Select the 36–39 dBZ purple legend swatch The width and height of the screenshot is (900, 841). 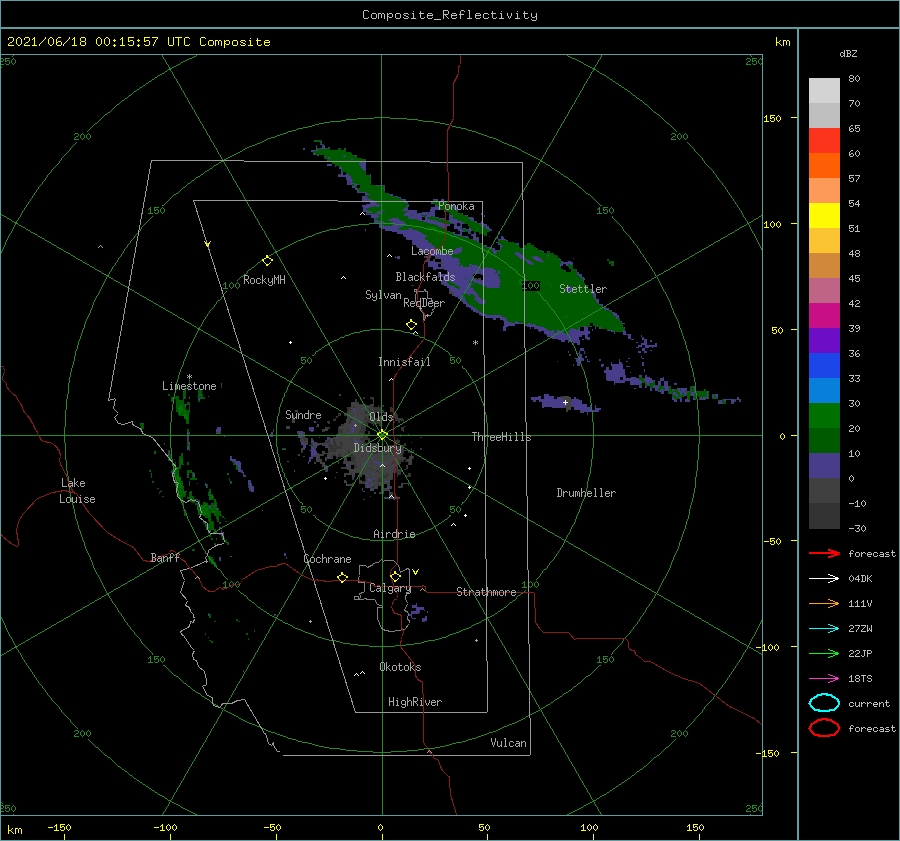pyautogui.click(x=824, y=340)
